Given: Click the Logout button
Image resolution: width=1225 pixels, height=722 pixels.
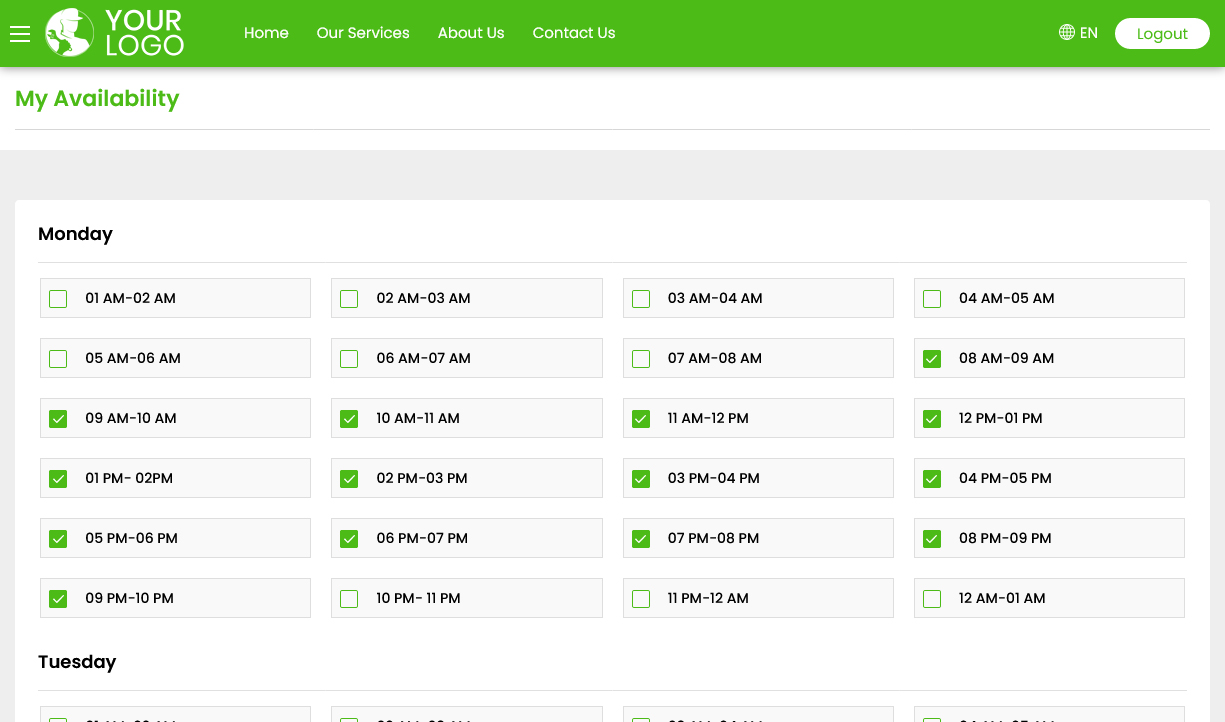Looking at the screenshot, I should click(x=1162, y=33).
